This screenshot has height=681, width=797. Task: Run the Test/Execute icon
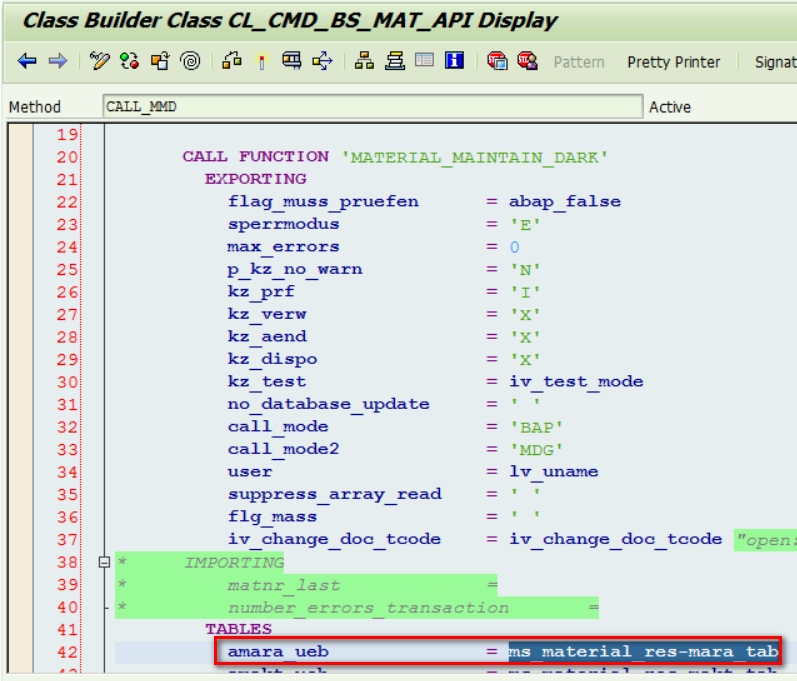[292, 61]
